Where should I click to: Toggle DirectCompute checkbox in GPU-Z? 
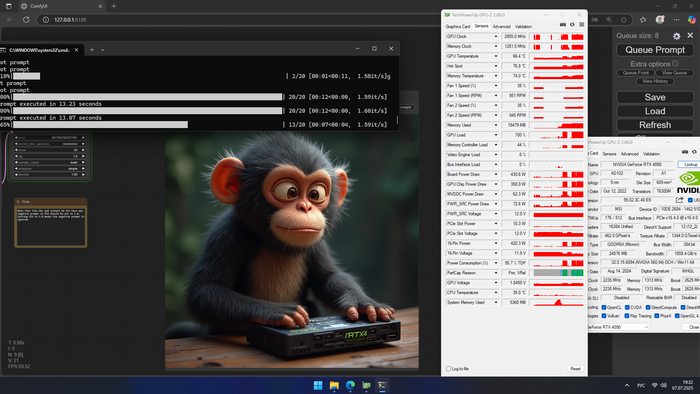(648, 307)
